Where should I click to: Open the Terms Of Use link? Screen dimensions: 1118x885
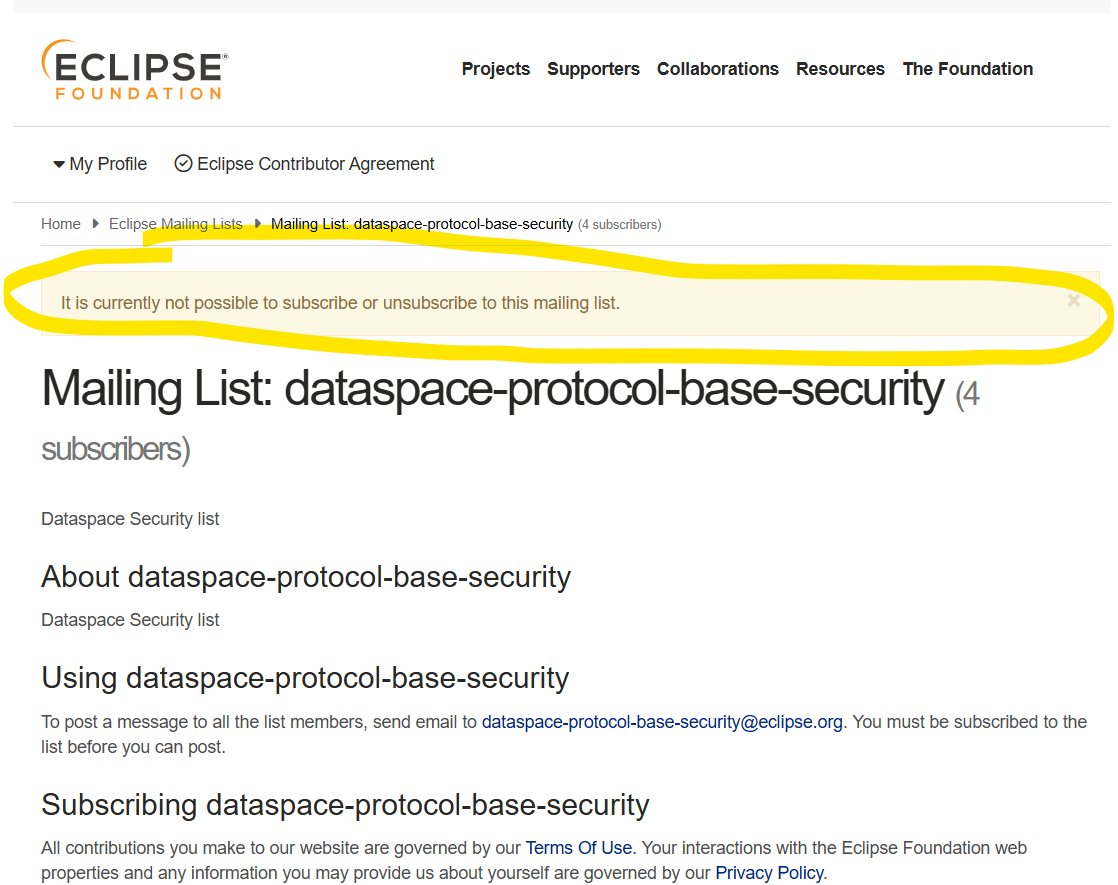tap(578, 848)
